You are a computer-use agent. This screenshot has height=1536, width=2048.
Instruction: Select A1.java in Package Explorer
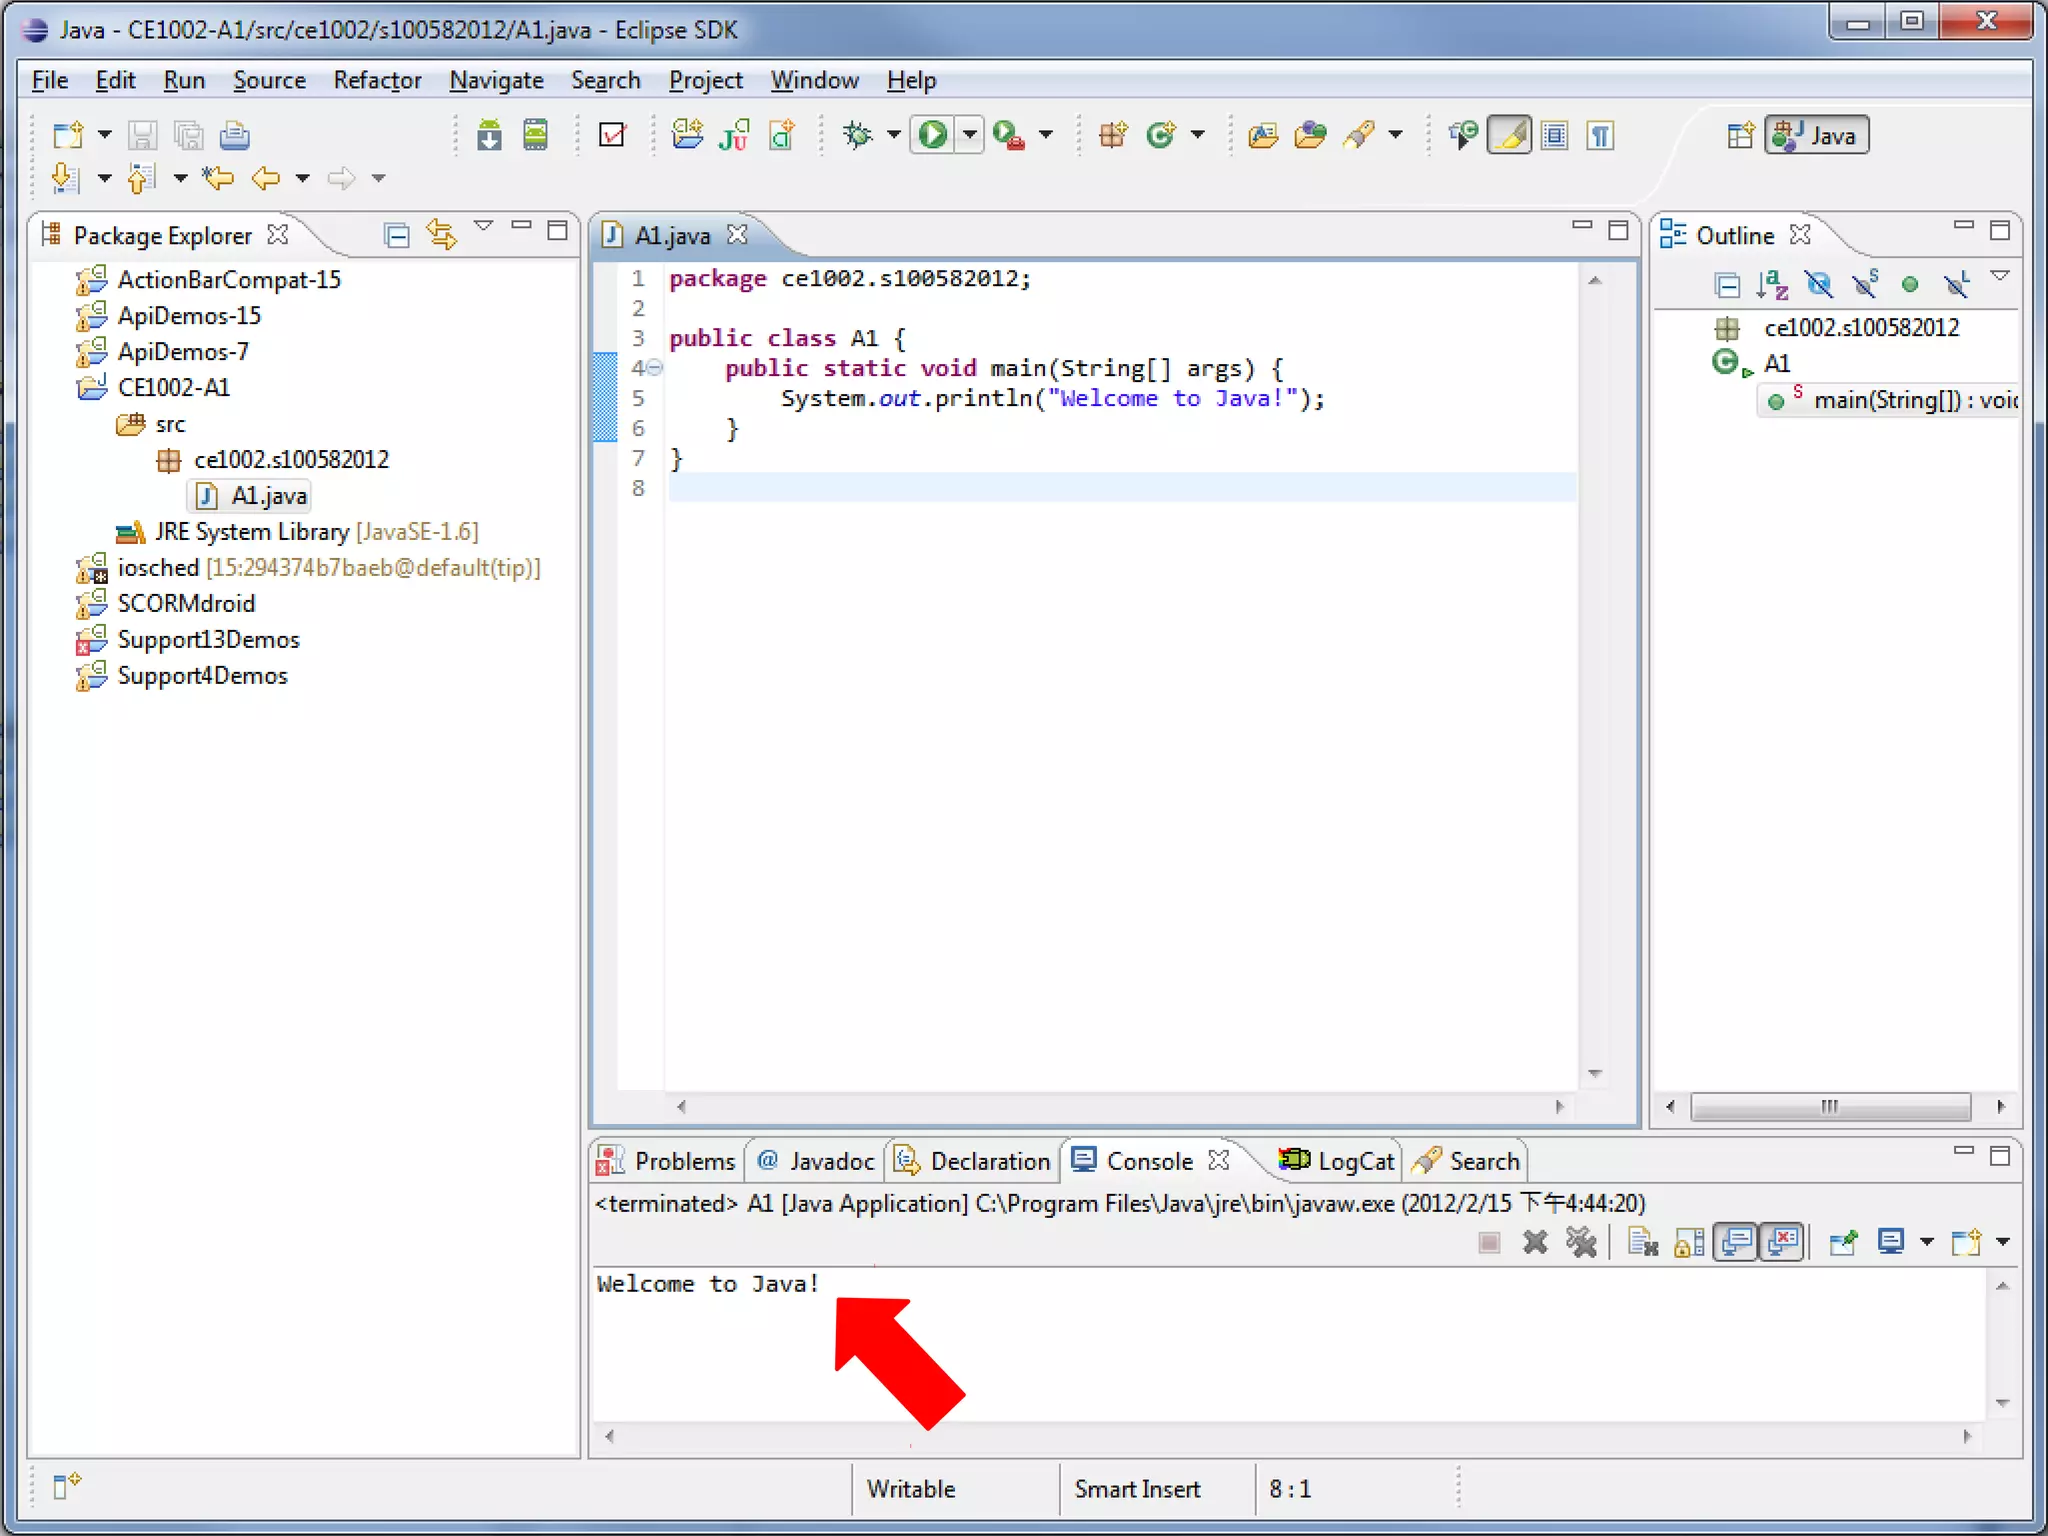[x=252, y=496]
